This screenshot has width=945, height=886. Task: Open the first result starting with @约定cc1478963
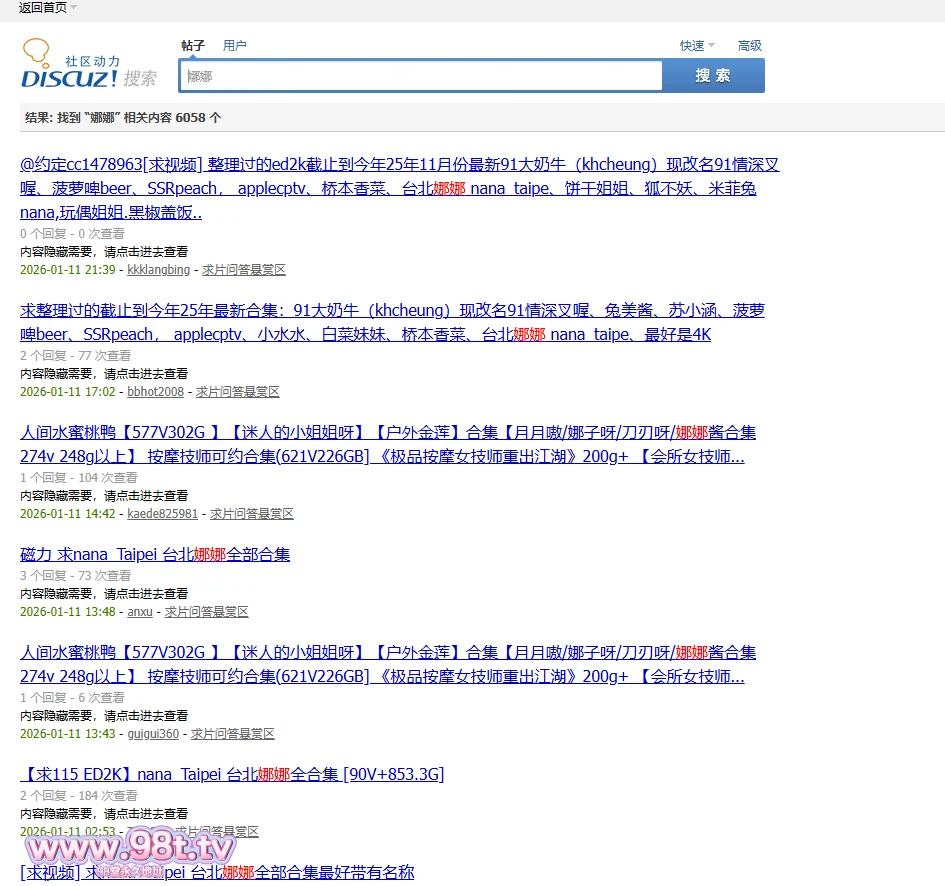(x=400, y=165)
